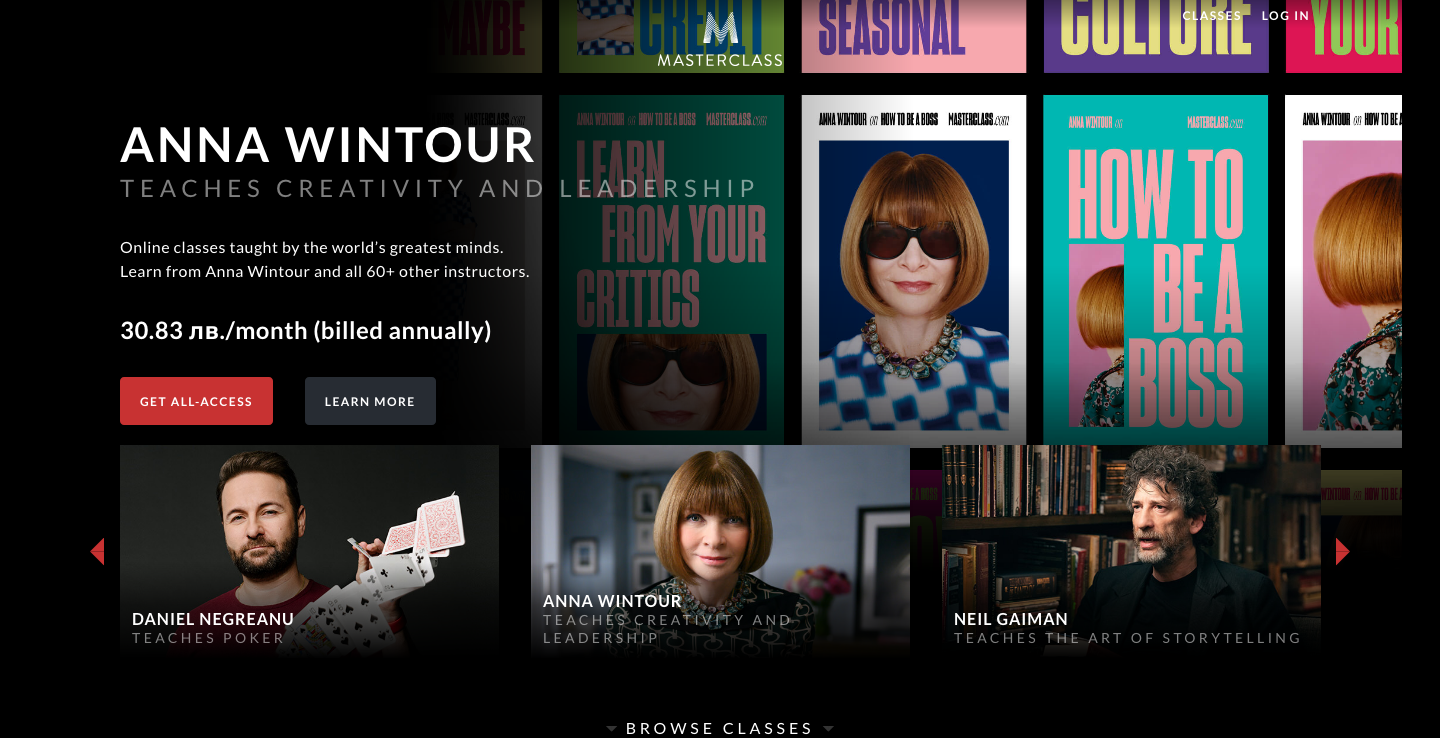
Task: Click the Learn More button
Action: (x=370, y=401)
